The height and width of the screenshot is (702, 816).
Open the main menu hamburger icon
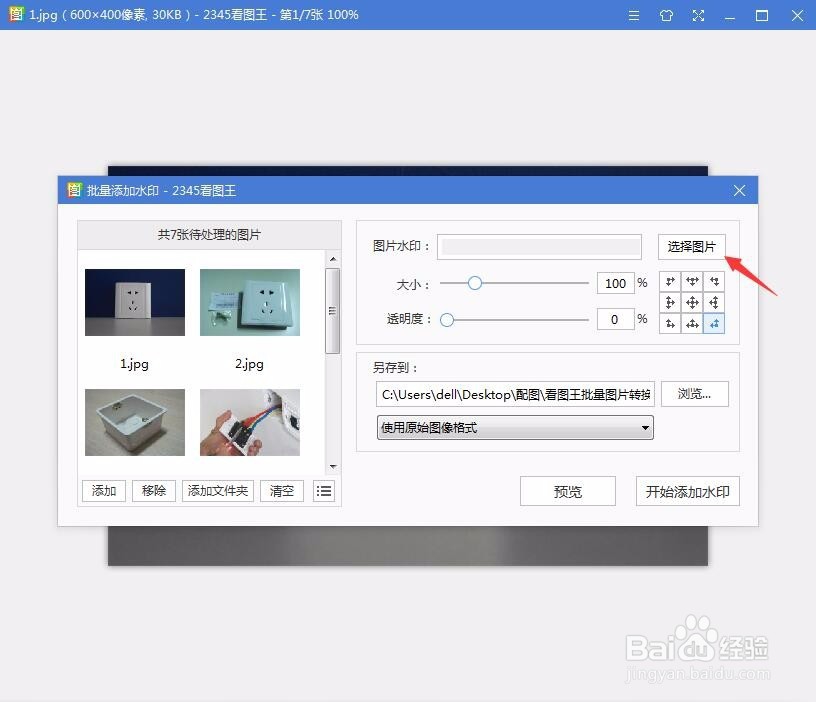coord(633,16)
